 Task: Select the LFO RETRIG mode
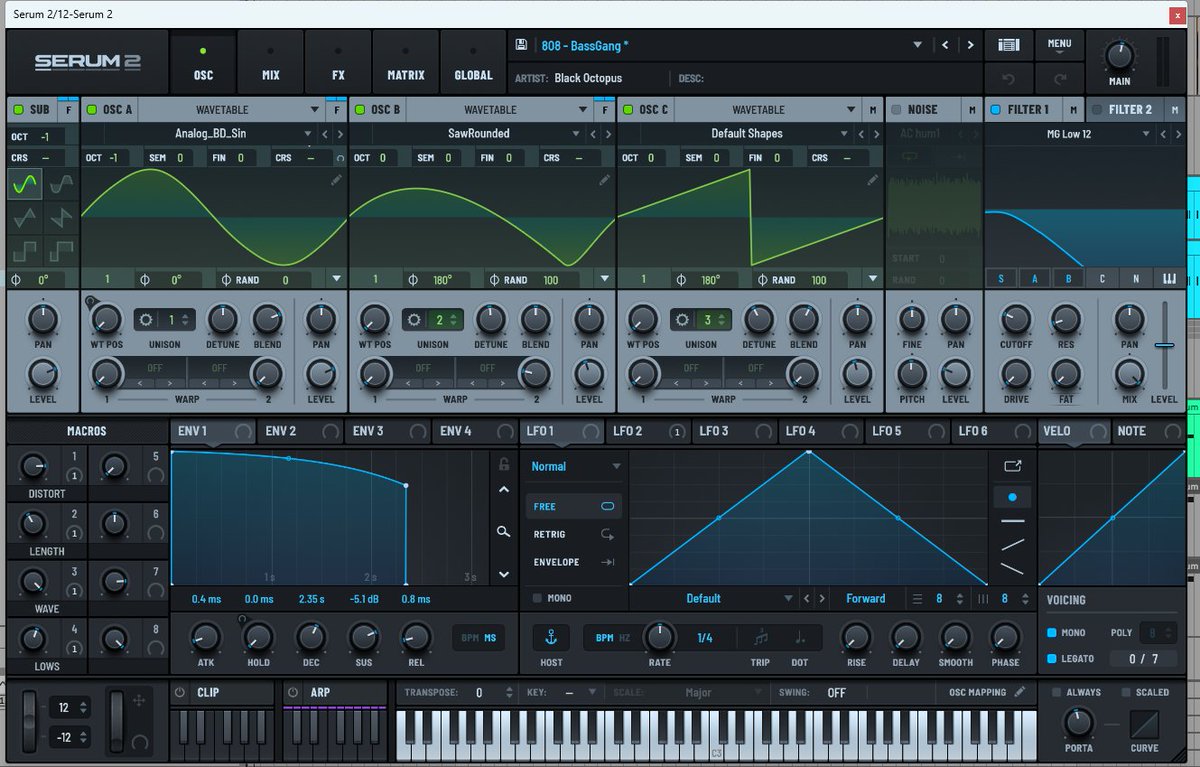point(574,534)
